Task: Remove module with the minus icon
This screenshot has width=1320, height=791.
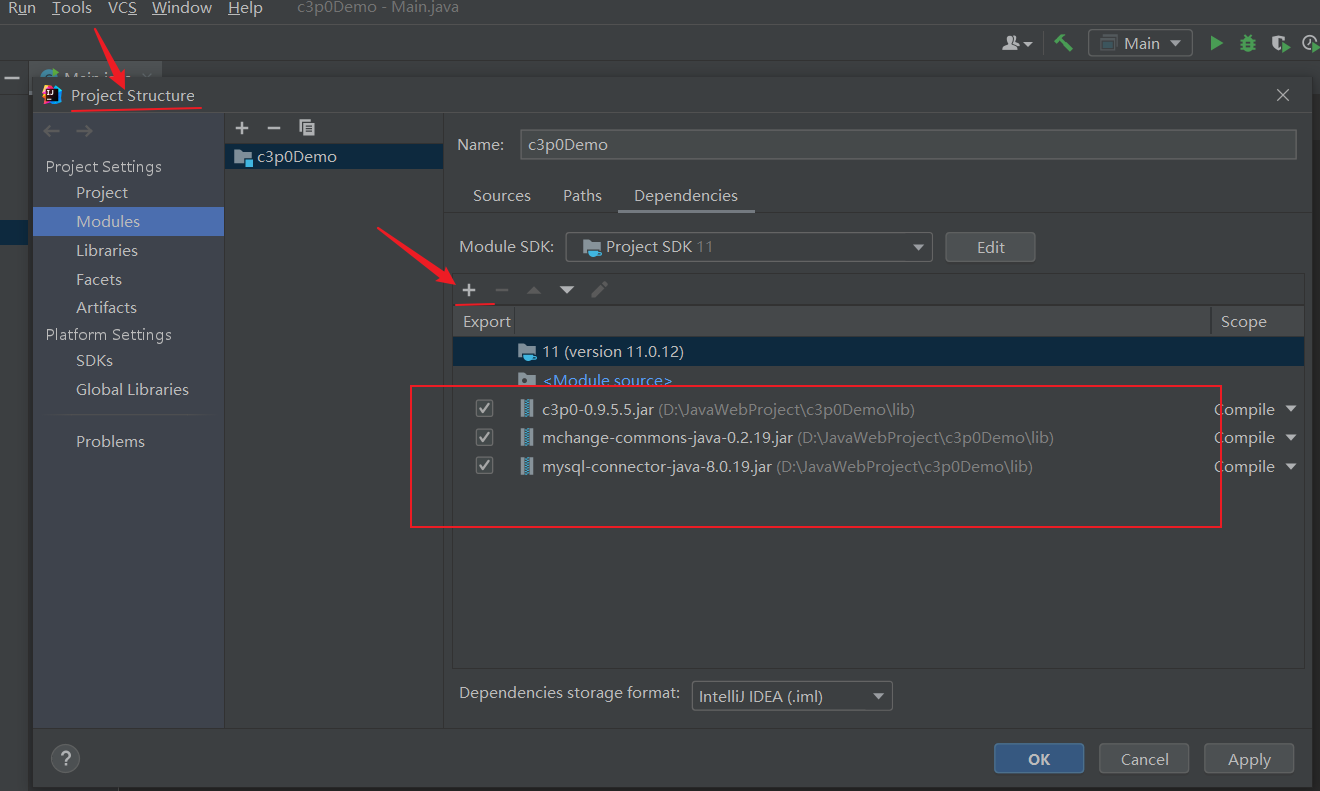Action: [273, 128]
